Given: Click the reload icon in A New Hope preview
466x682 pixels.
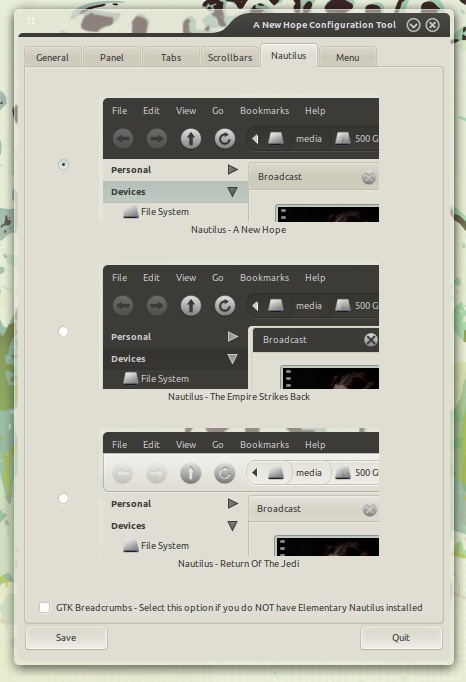Looking at the screenshot, I should point(225,139).
